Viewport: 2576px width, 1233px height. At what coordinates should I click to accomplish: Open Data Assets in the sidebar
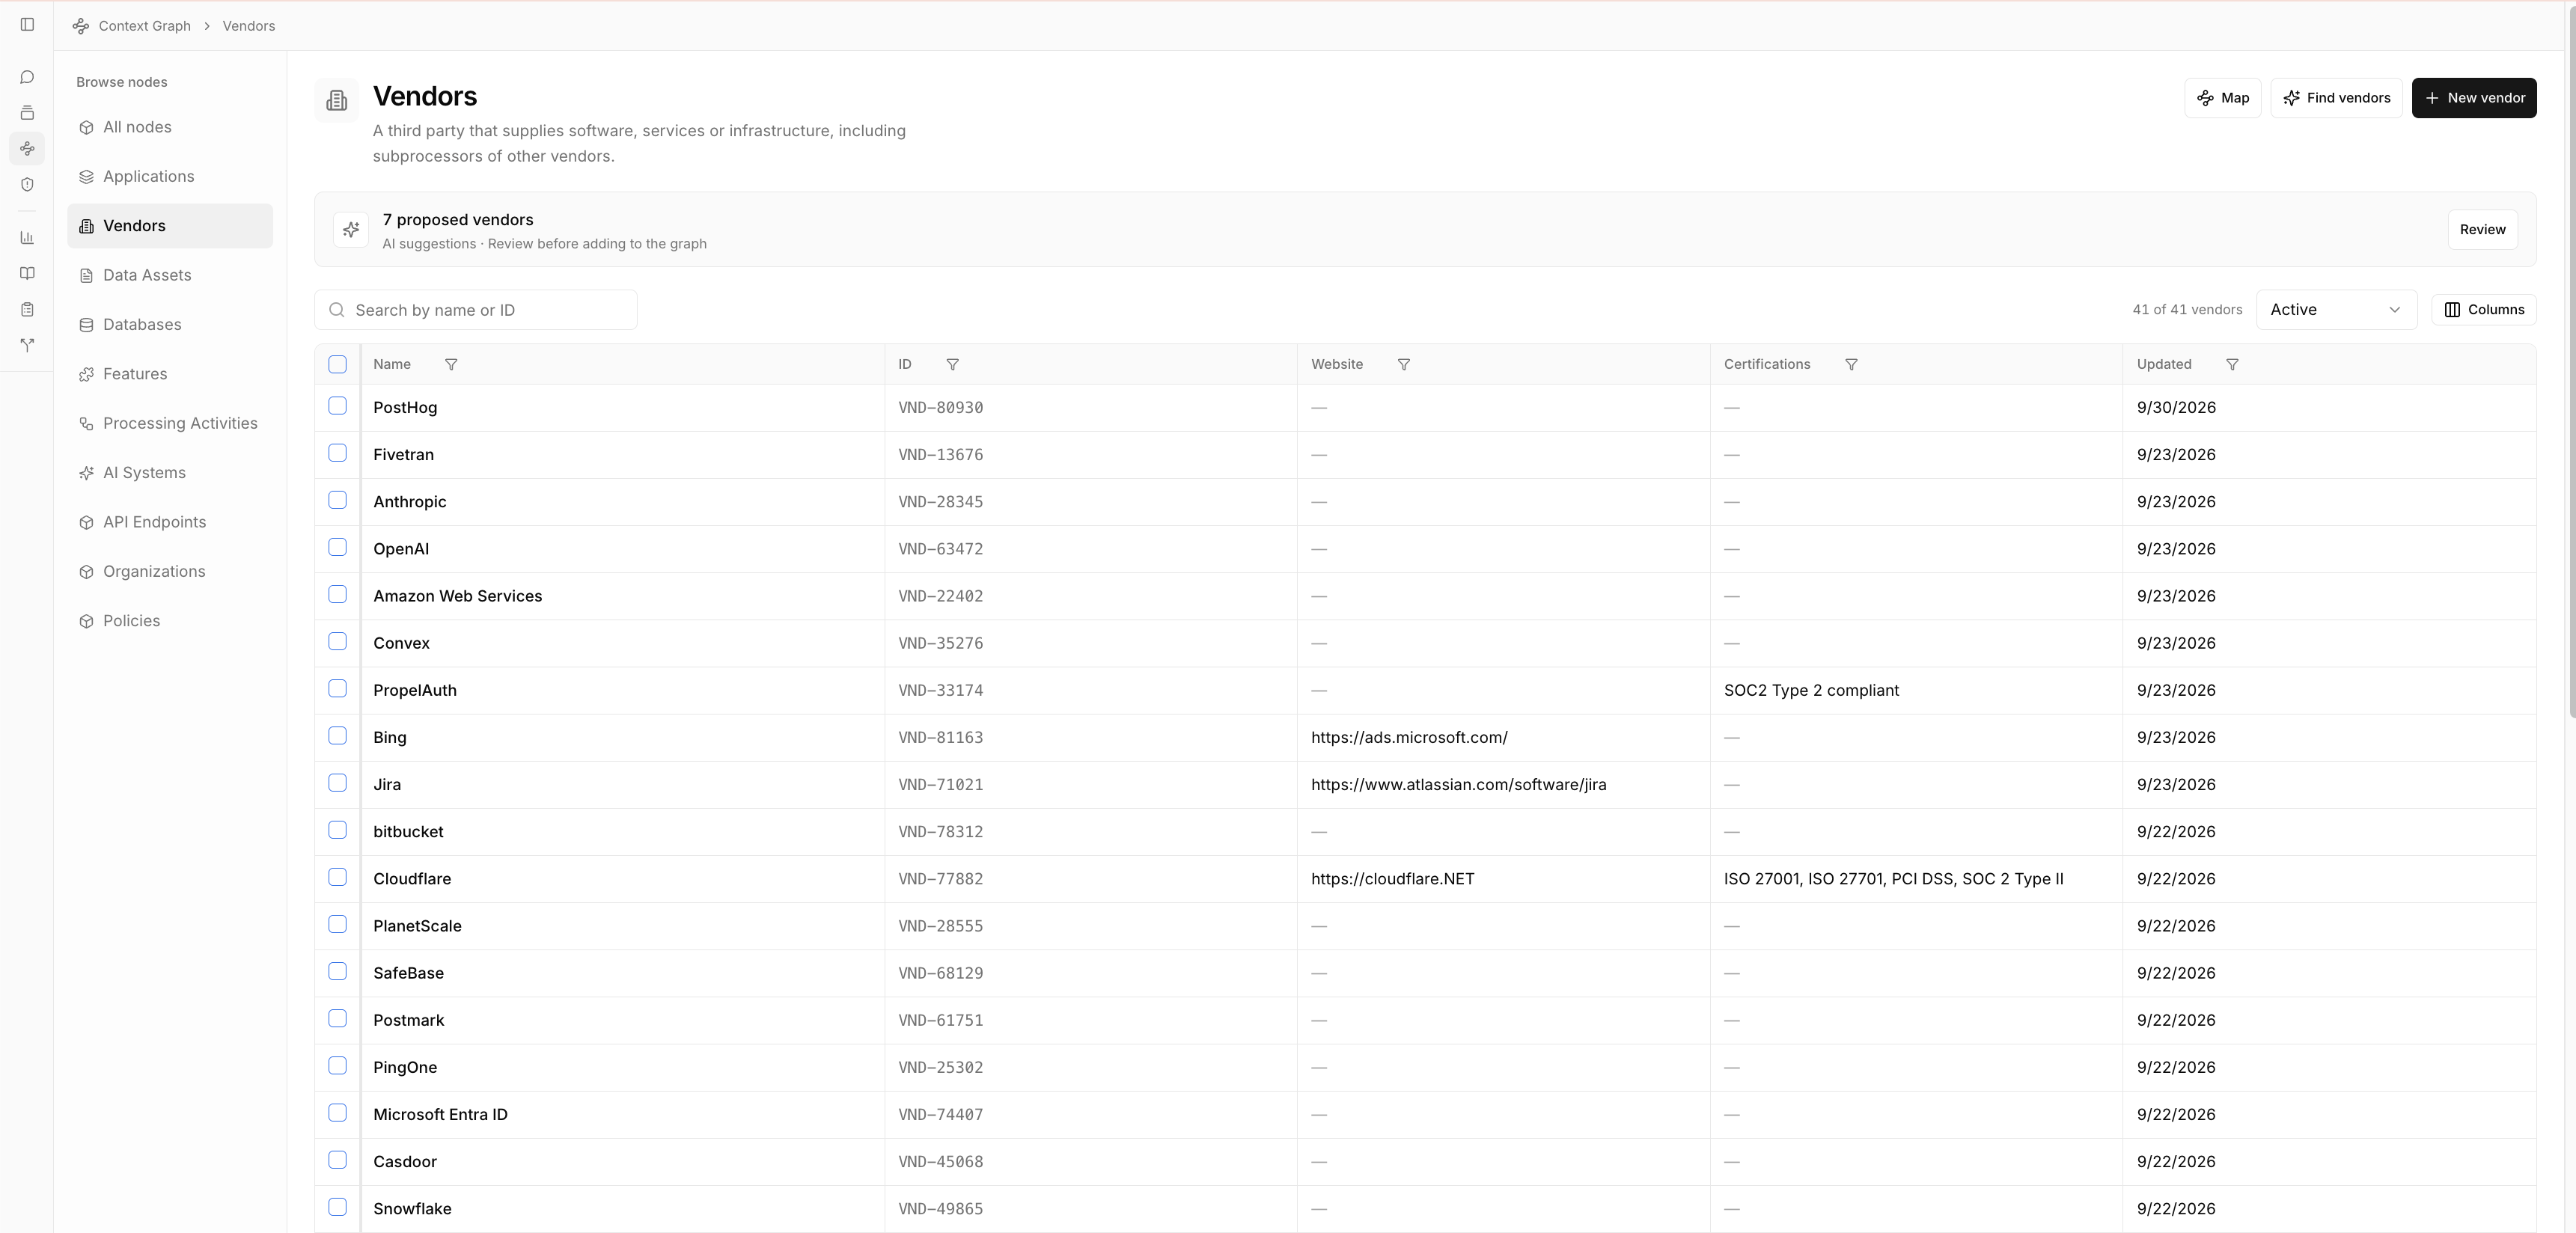pos(170,275)
